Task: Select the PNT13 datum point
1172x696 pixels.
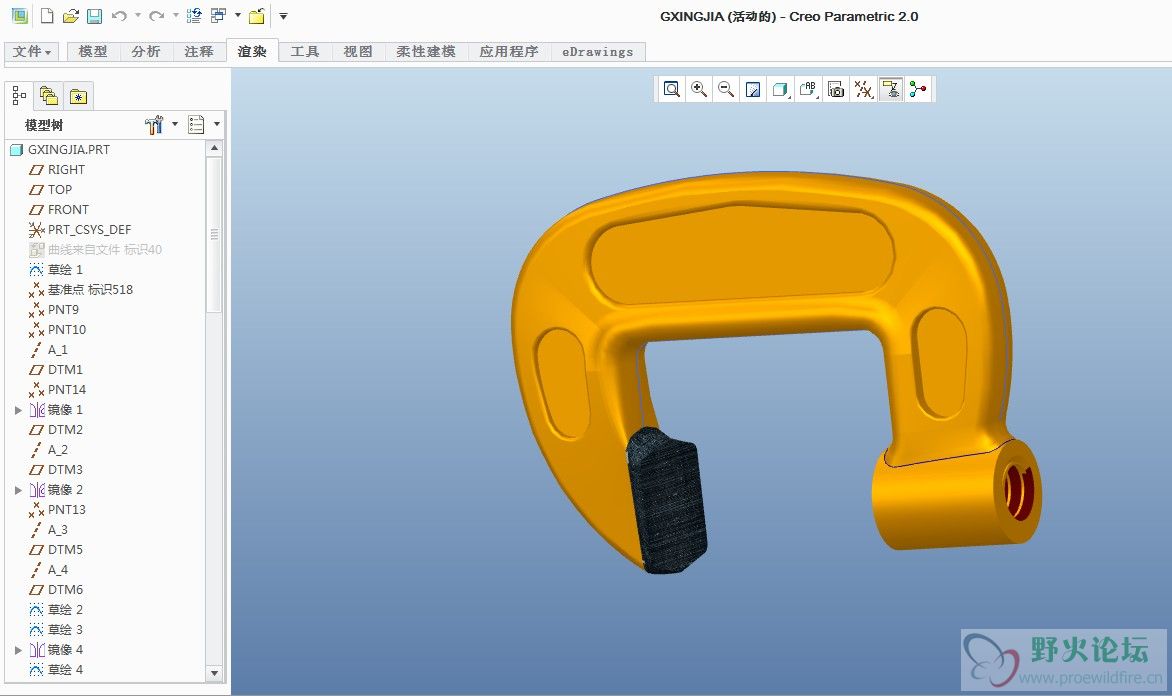Action: tap(58, 510)
